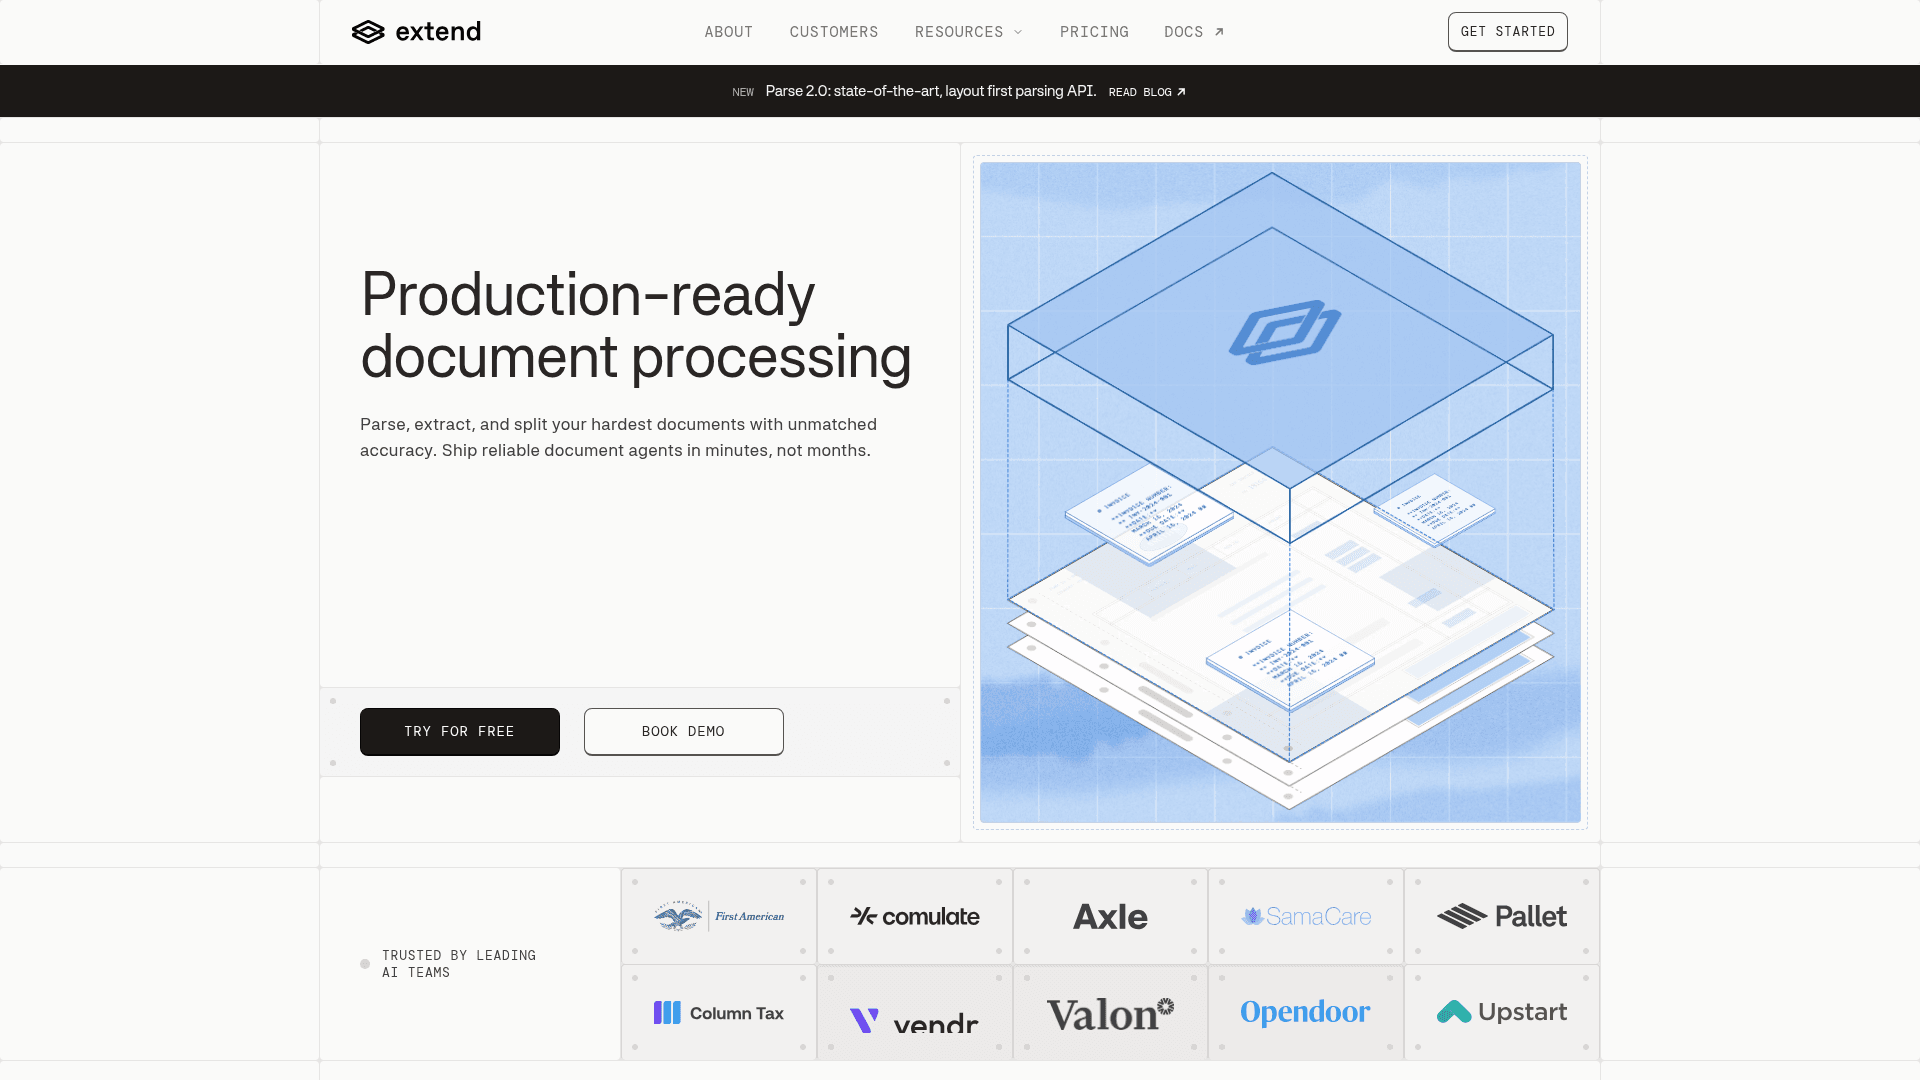Click the Parse 2.0 announcement text

click(930, 91)
